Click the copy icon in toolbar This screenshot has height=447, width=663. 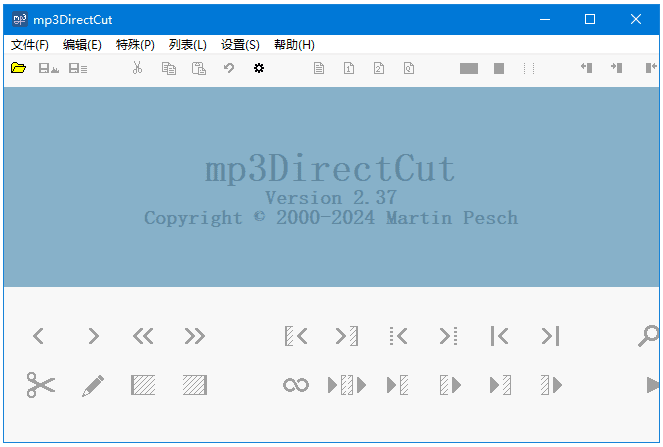[168, 68]
